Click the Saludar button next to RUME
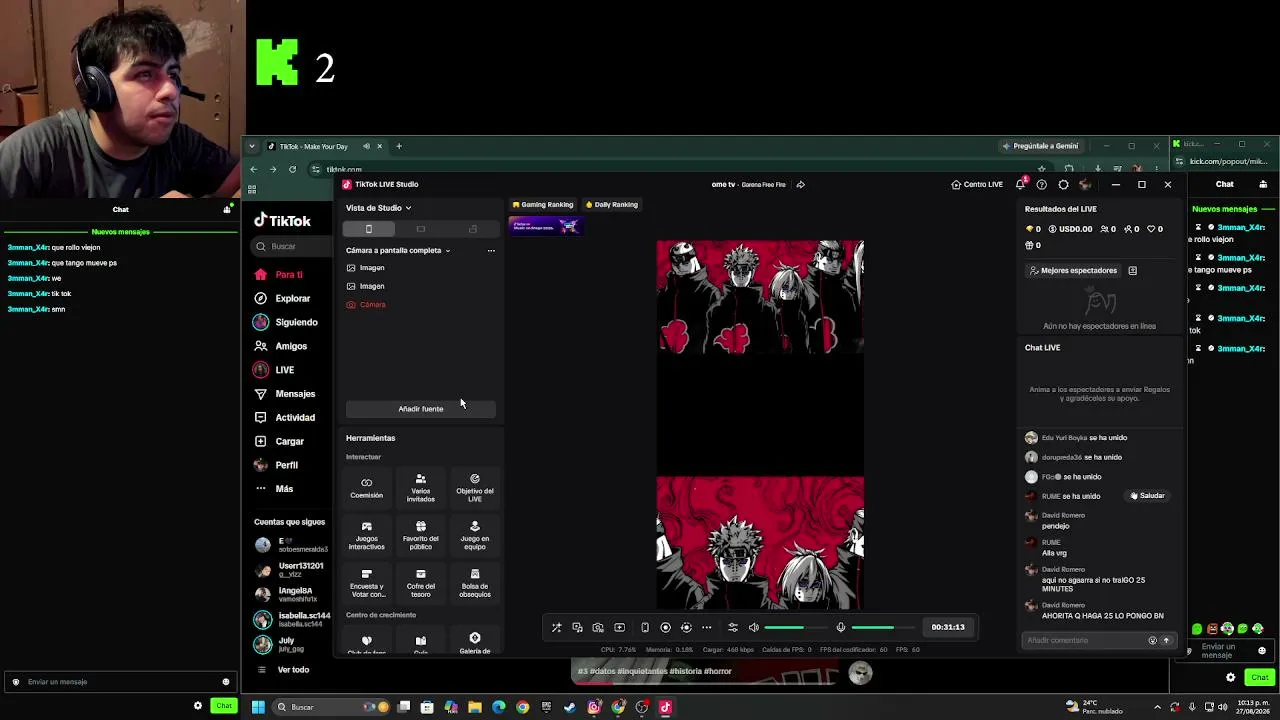Image resolution: width=1280 pixels, height=720 pixels. [1147, 496]
